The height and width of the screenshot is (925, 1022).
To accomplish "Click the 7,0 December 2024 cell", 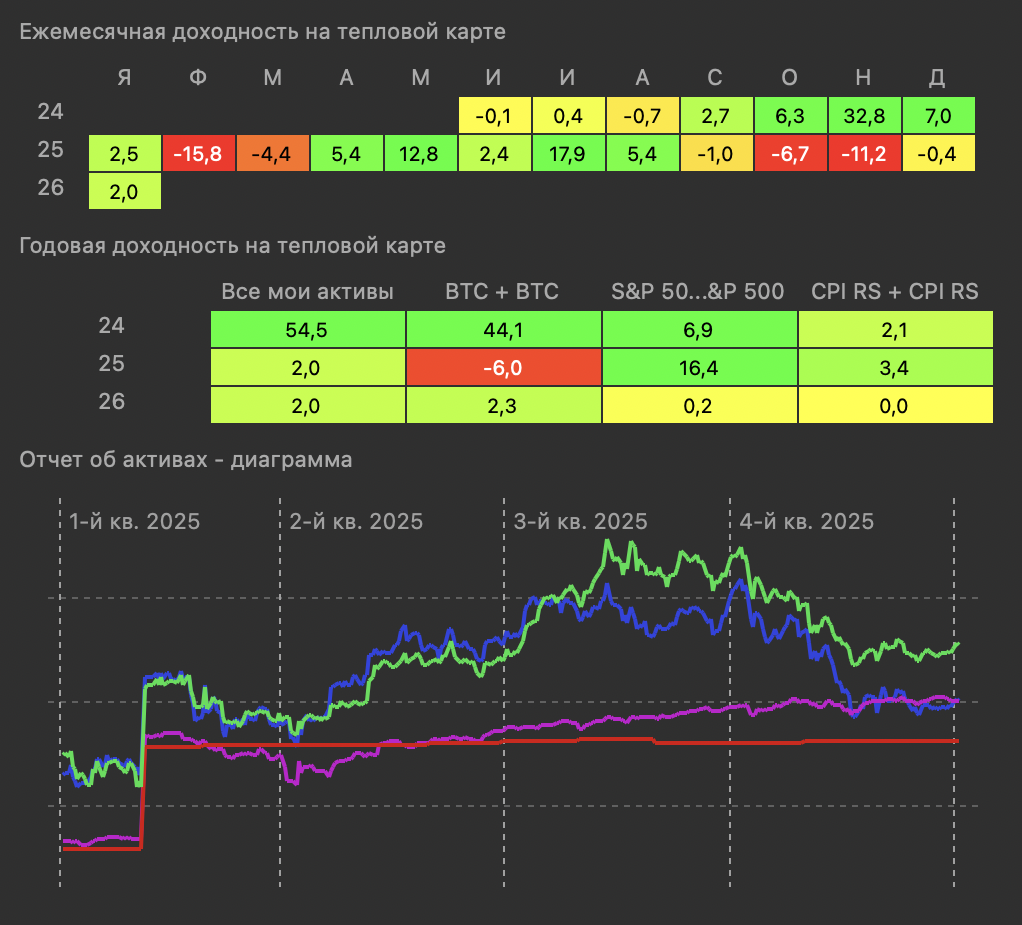I will click(939, 115).
